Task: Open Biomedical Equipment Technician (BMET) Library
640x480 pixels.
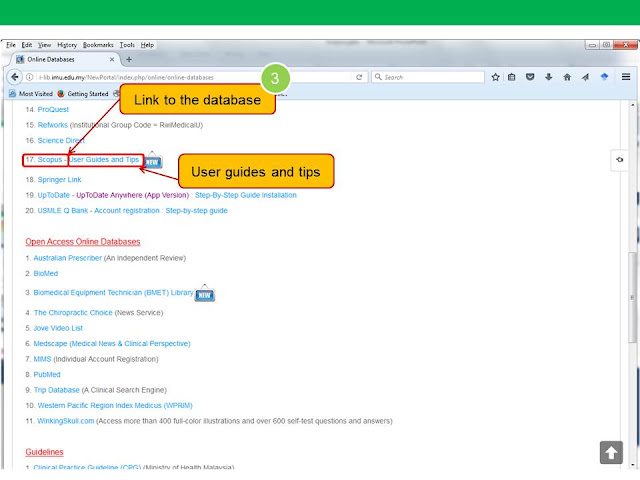Action: point(113,293)
